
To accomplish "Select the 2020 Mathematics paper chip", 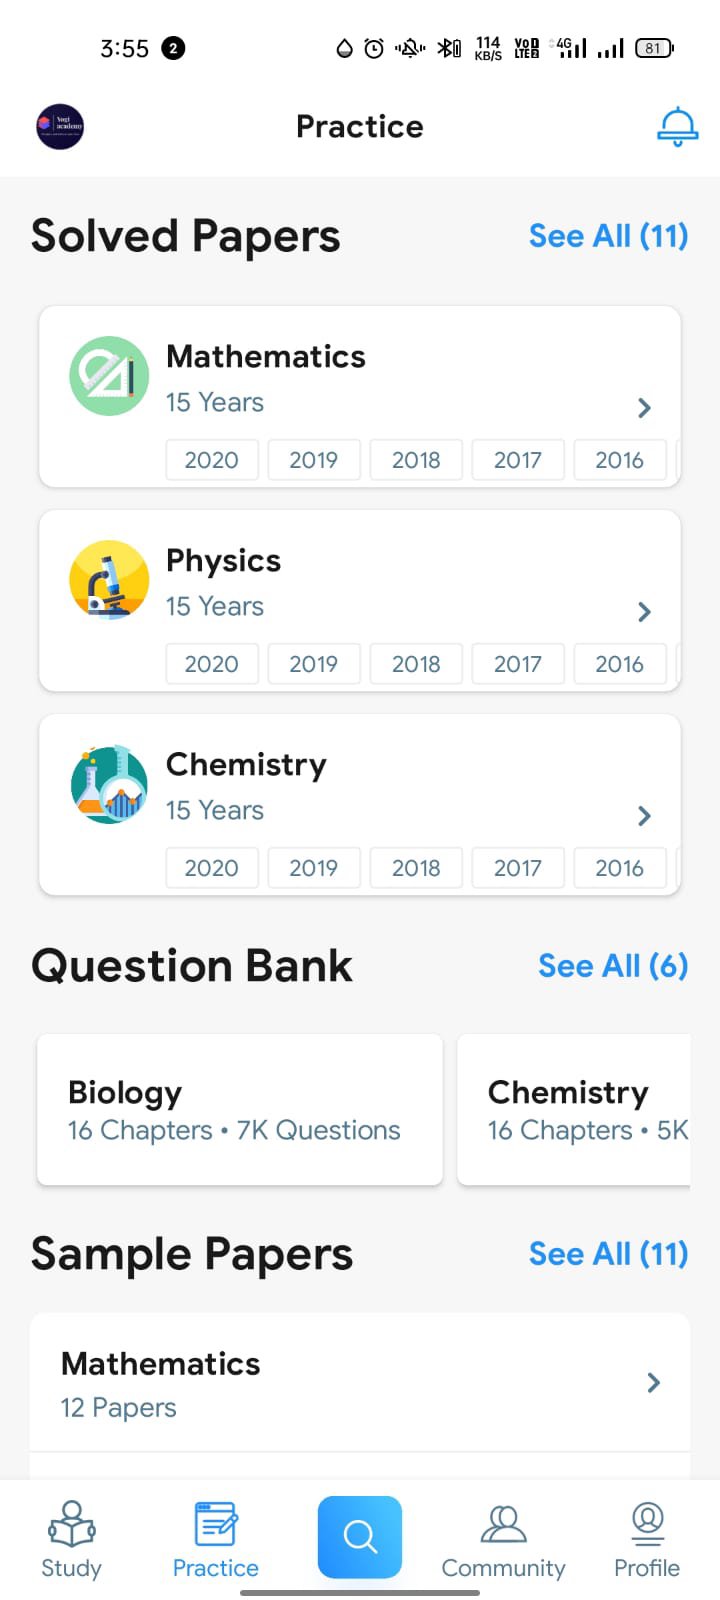I will click(x=212, y=460).
